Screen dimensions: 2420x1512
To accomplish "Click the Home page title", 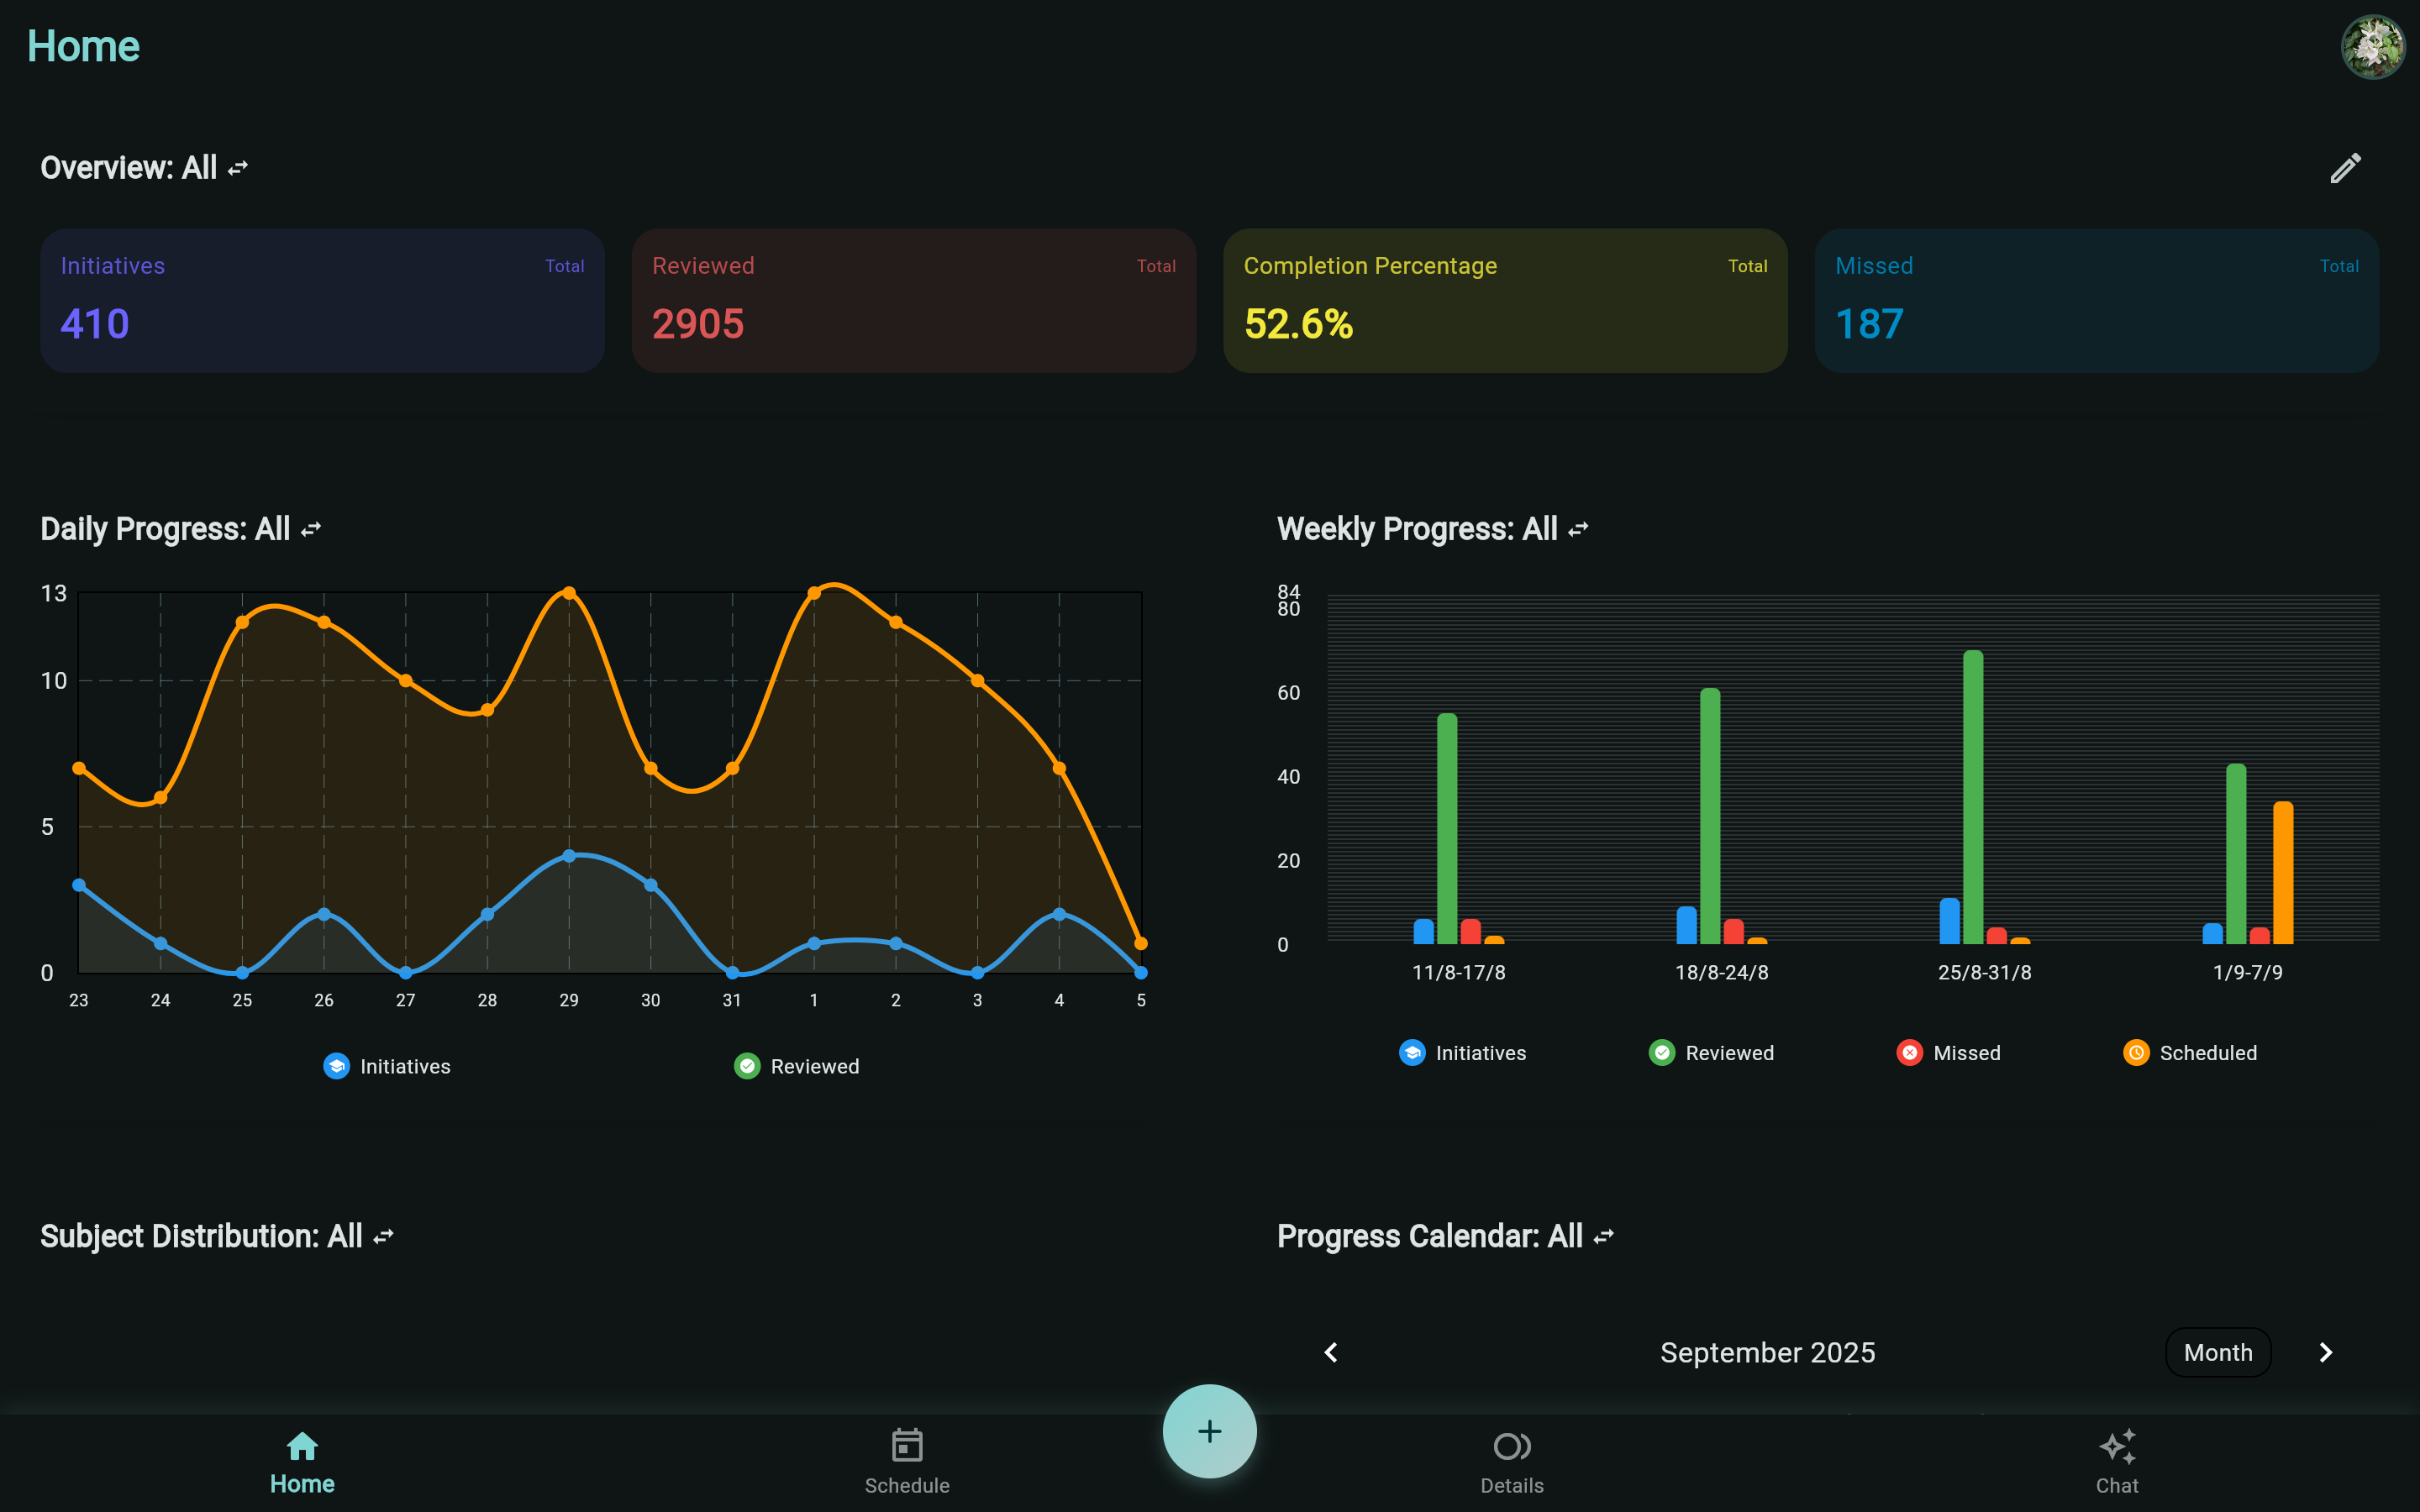I will click(83, 46).
